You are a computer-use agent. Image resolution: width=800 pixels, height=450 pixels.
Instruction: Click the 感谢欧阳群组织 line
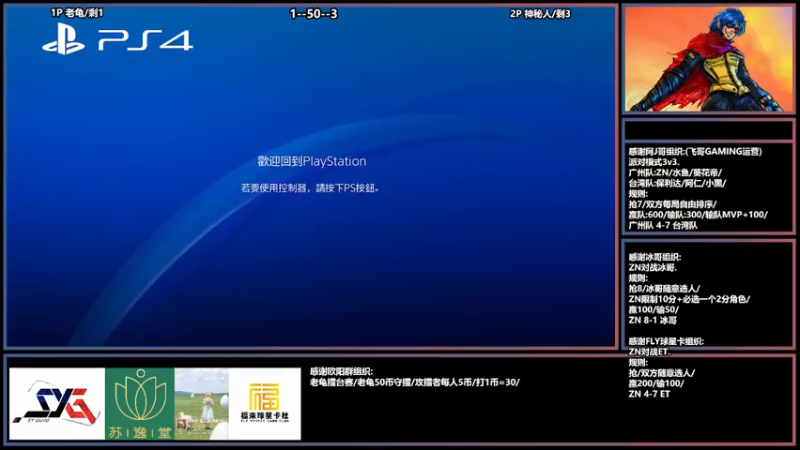pos(341,371)
